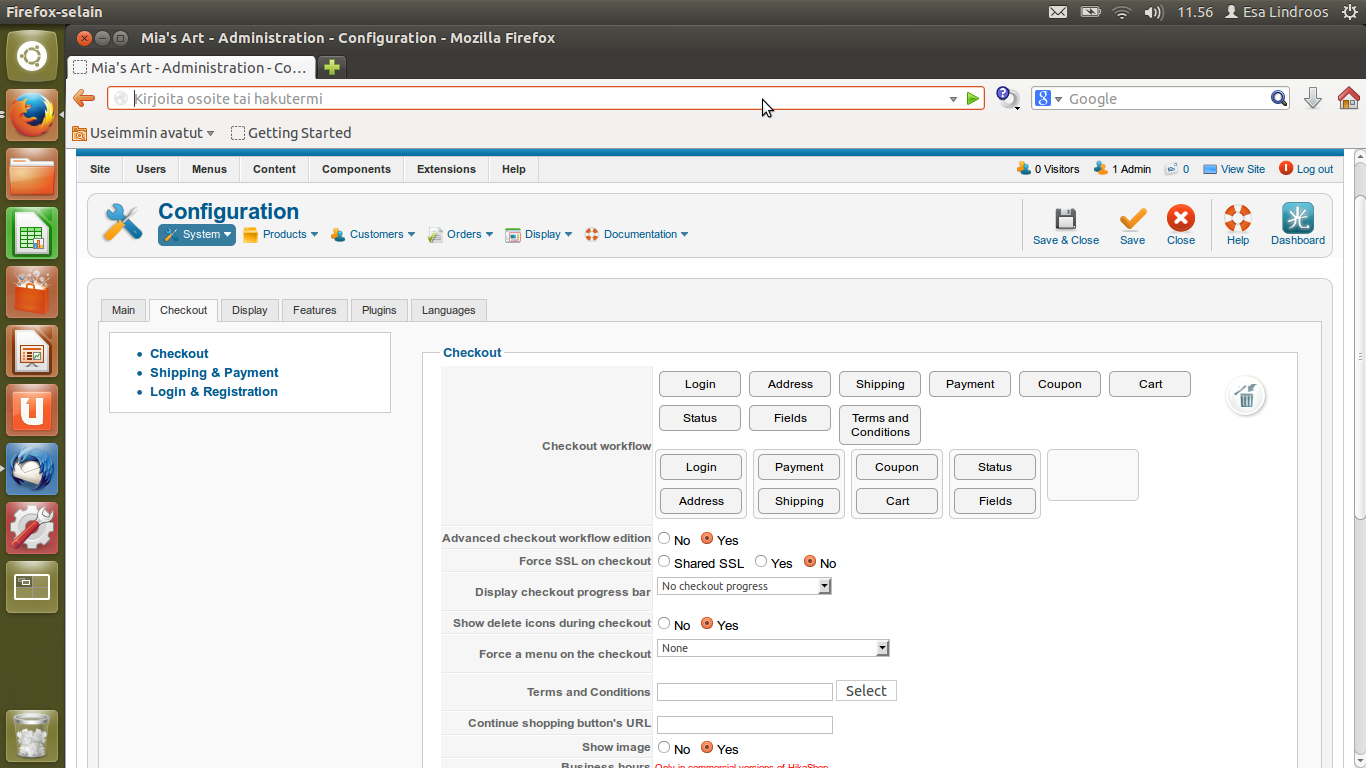The image size is (1366, 768).
Task: Set Advanced checkout workflow edition to No
Action: [664, 538]
